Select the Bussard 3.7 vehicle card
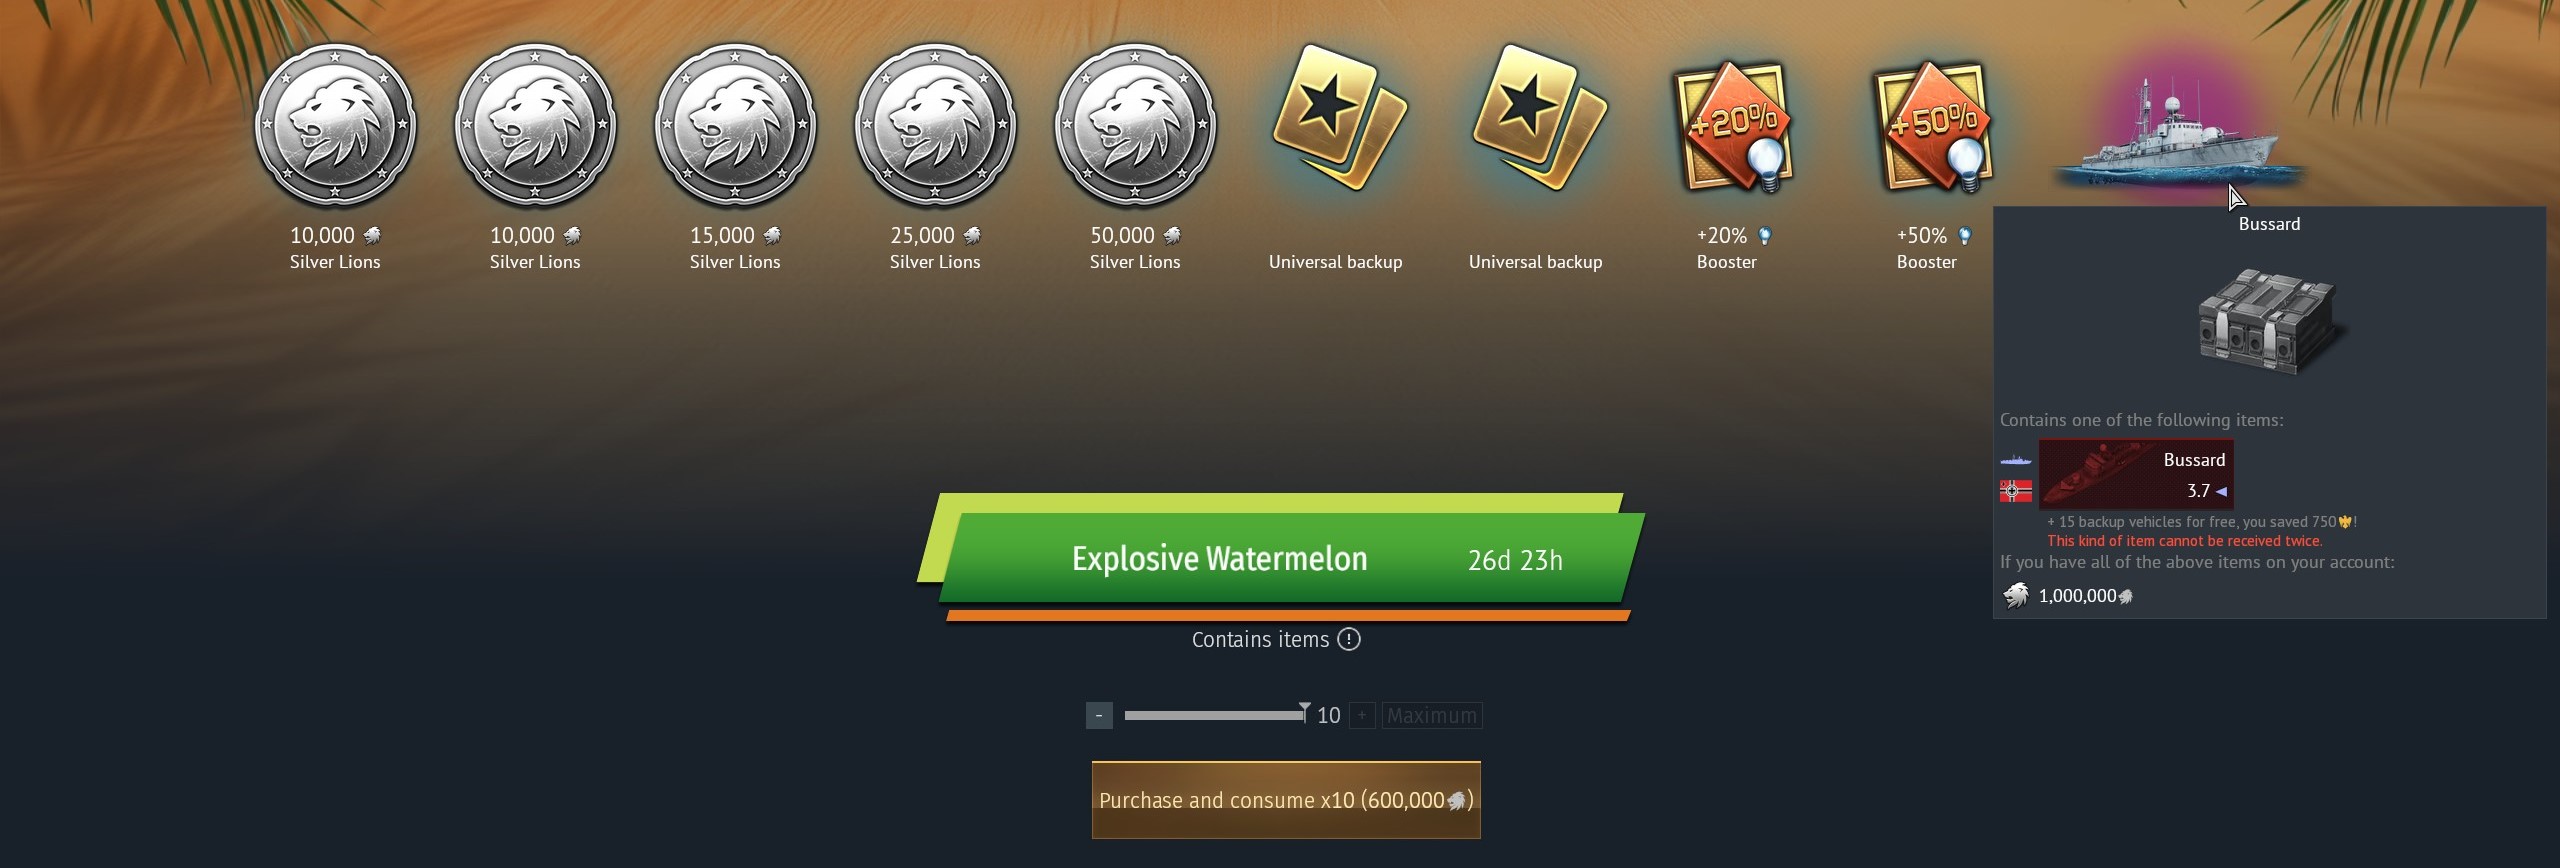This screenshot has width=2560, height=868. (x=2136, y=475)
